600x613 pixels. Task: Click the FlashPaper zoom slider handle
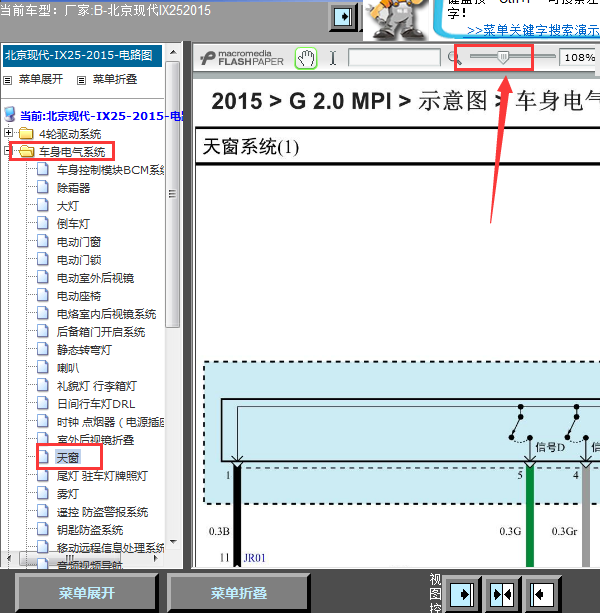click(503, 57)
